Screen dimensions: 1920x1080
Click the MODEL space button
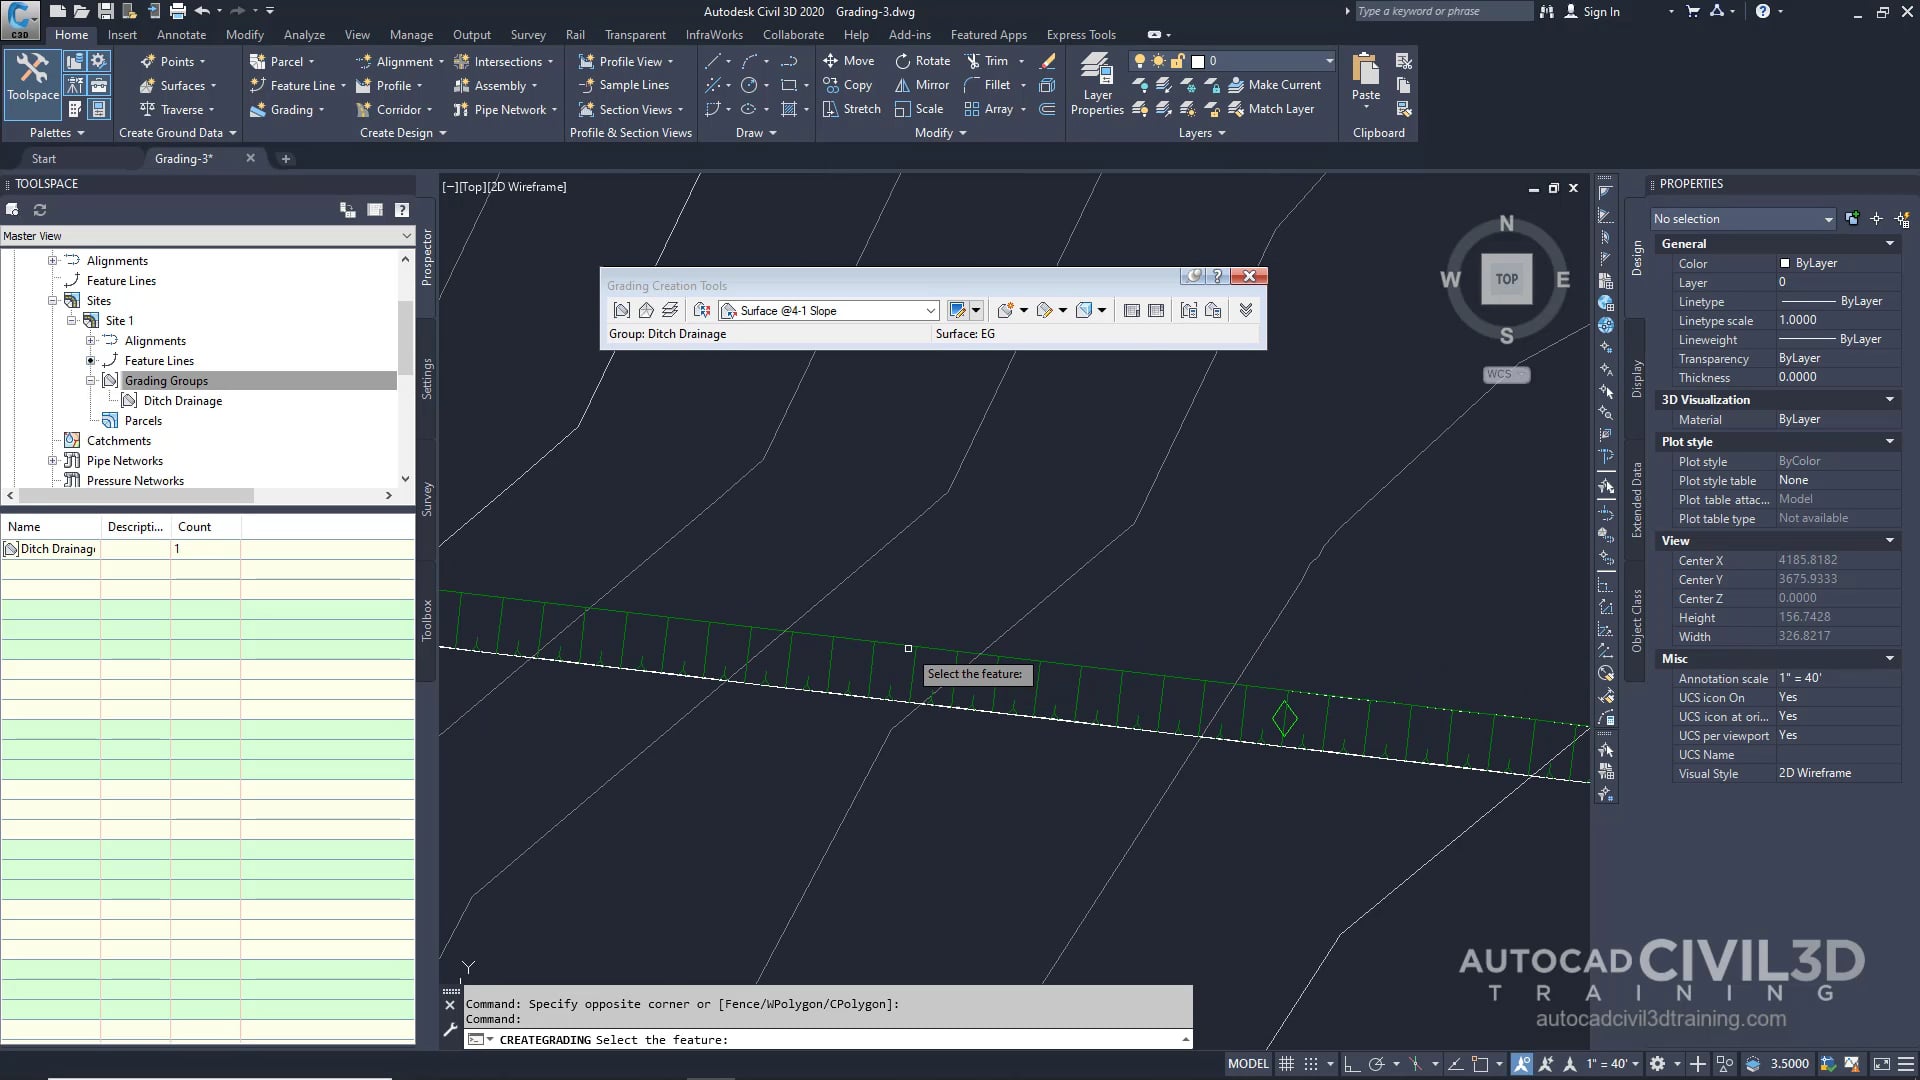point(1247,1064)
